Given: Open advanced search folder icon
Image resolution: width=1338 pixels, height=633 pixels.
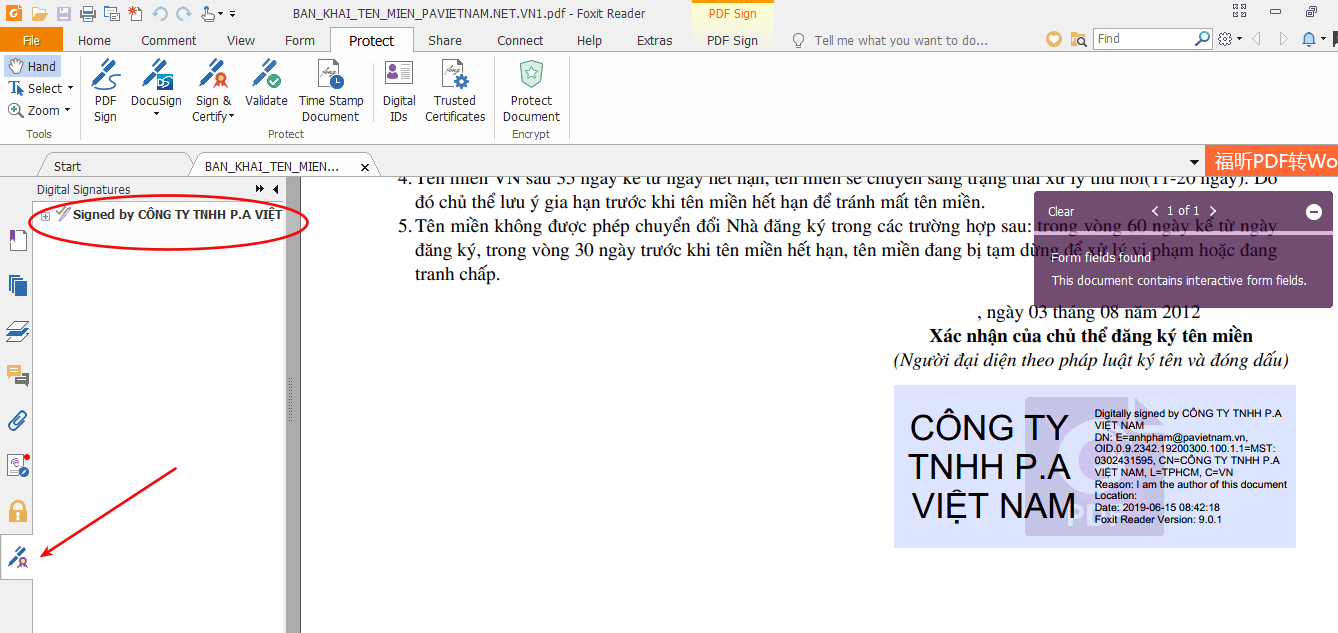Looking at the screenshot, I should (1078, 39).
